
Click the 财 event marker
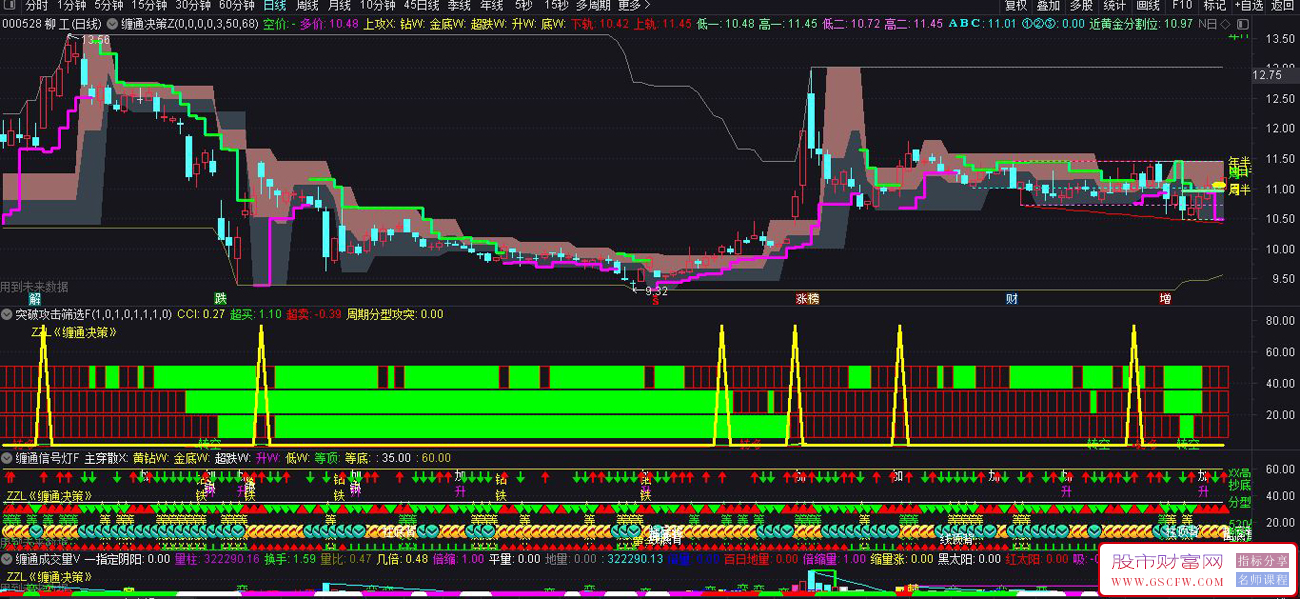click(1012, 298)
